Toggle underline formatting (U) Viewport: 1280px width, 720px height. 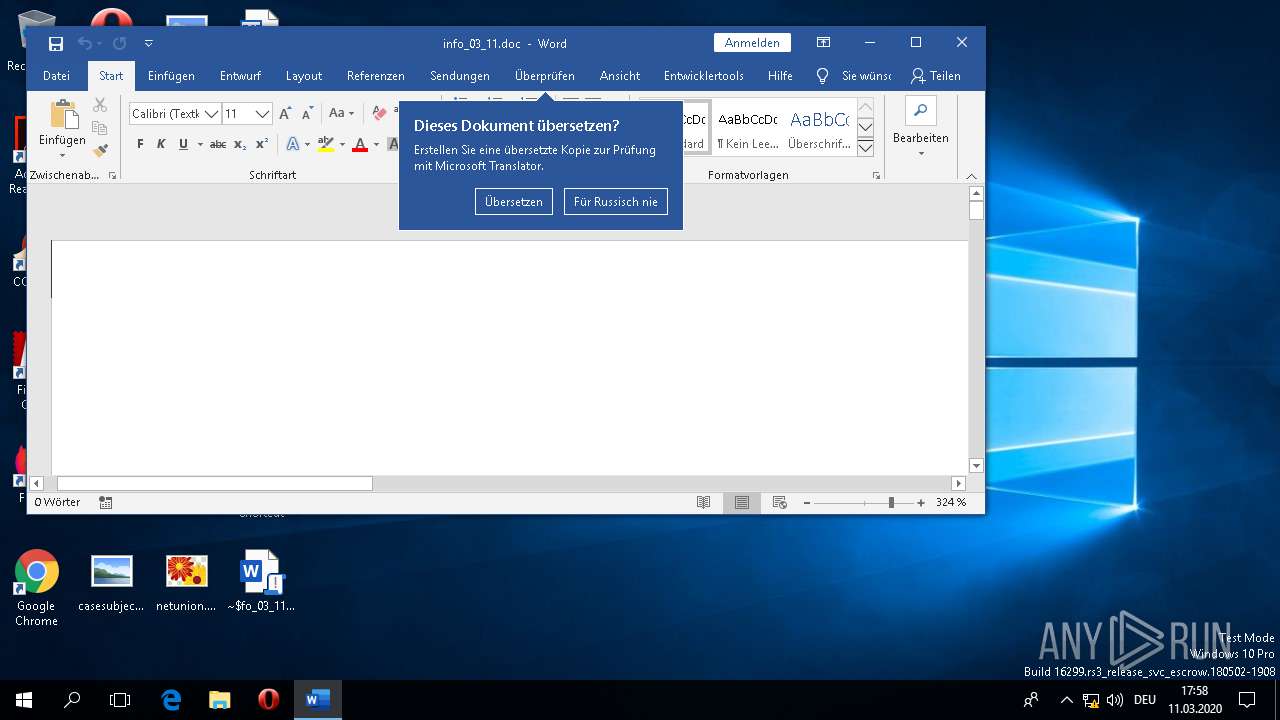(x=183, y=144)
